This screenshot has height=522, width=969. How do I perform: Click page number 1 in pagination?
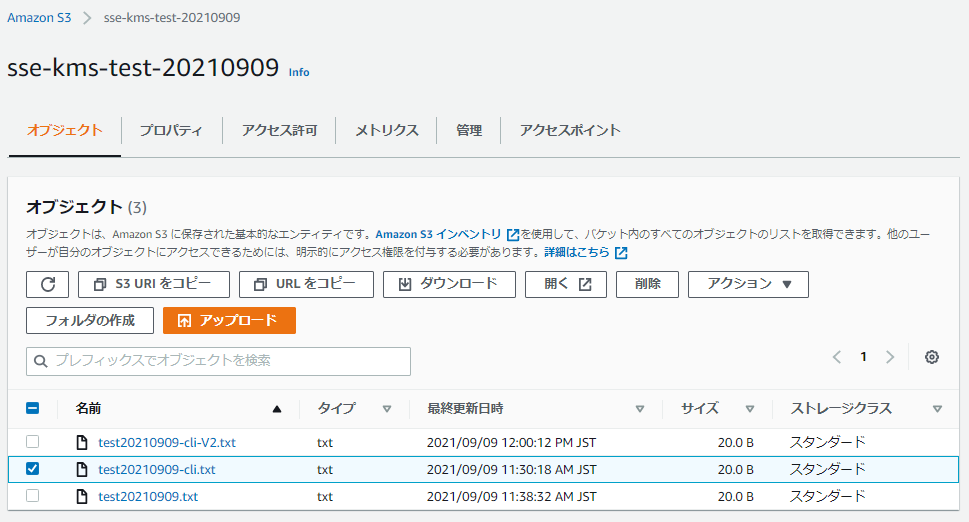click(x=863, y=357)
